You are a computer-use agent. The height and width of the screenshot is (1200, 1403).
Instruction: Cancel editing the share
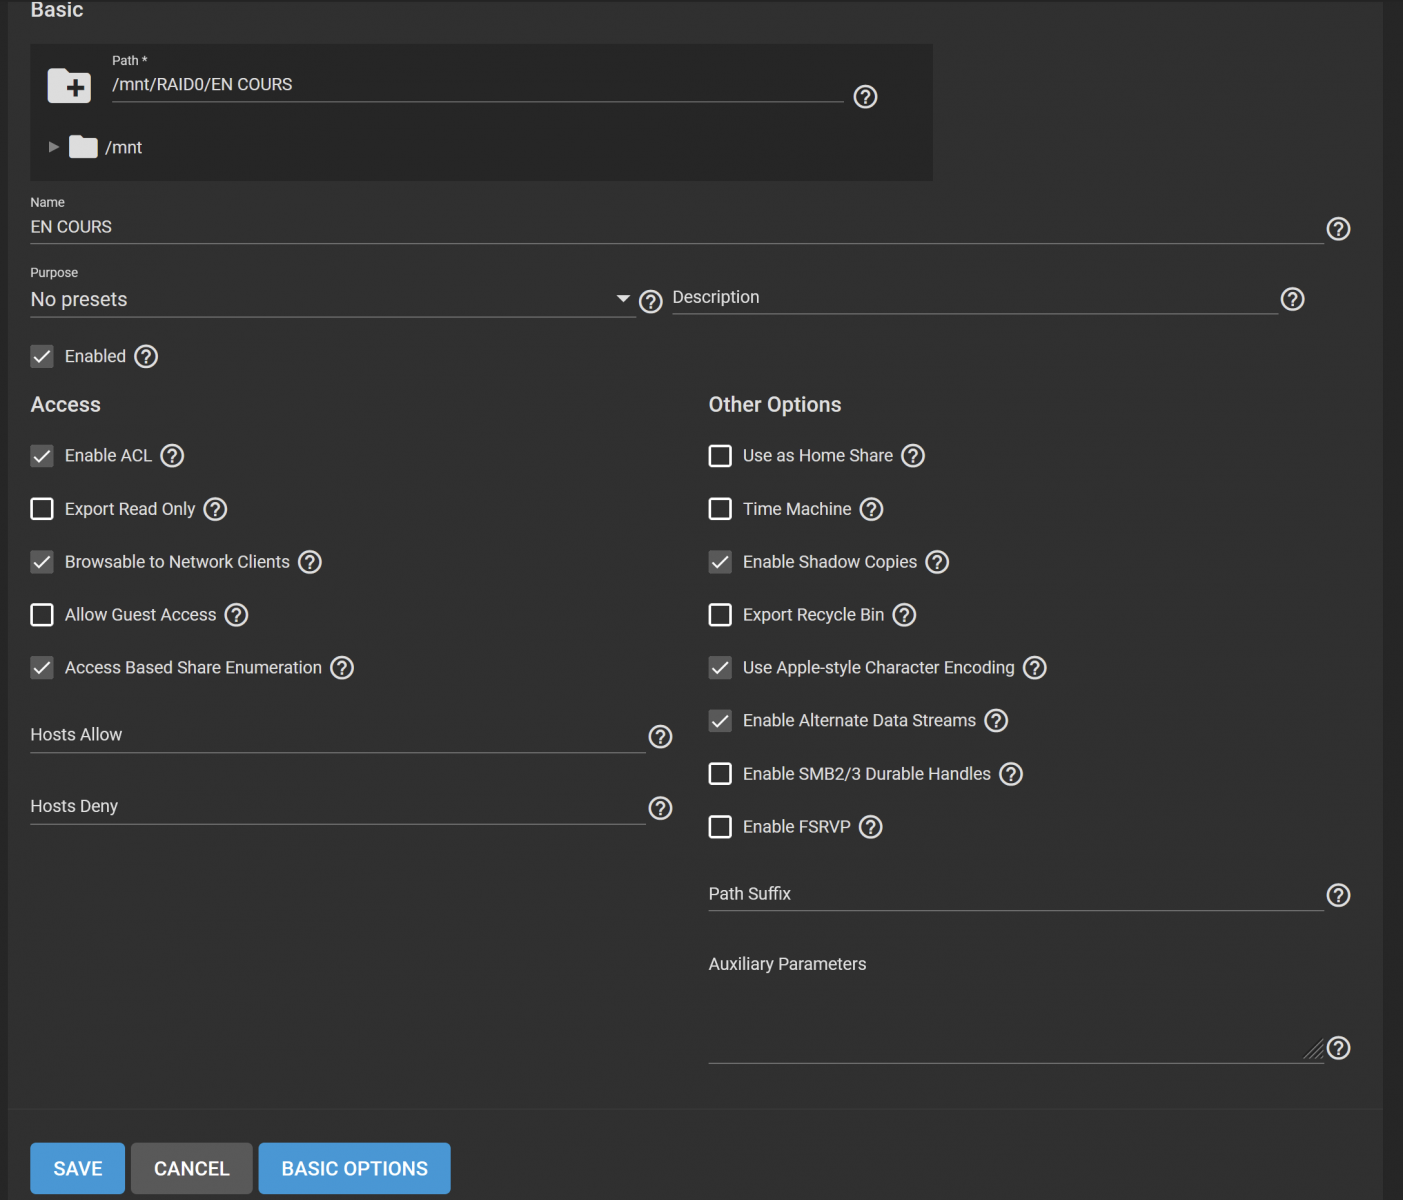tap(192, 1168)
